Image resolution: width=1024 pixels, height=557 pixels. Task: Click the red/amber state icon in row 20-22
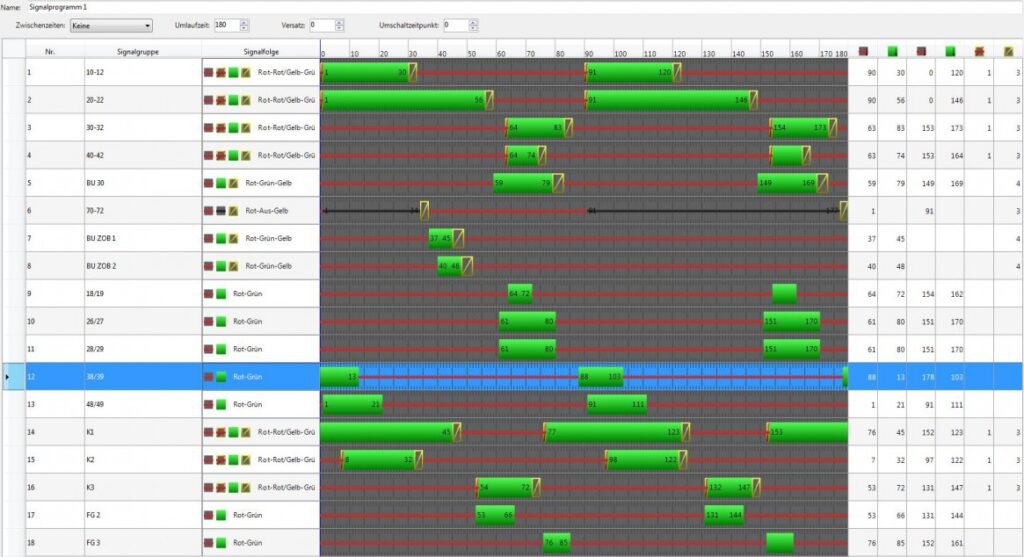221,101
